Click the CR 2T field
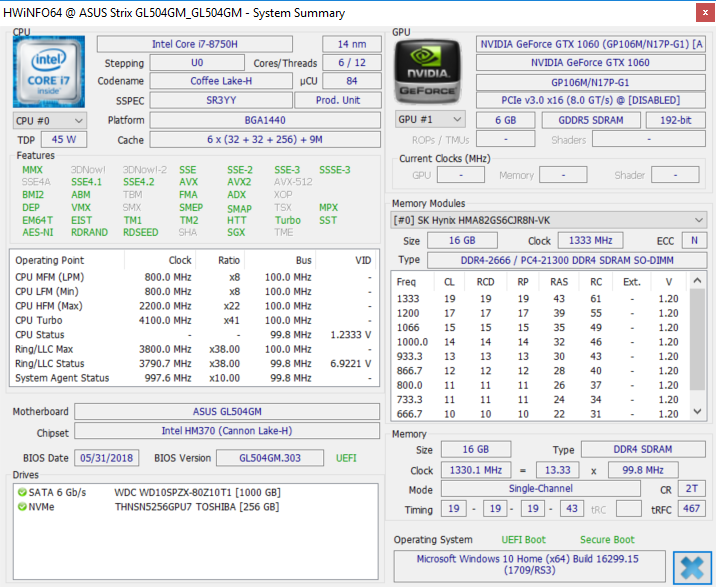Image resolution: width=716 pixels, height=587 pixels. 691,489
